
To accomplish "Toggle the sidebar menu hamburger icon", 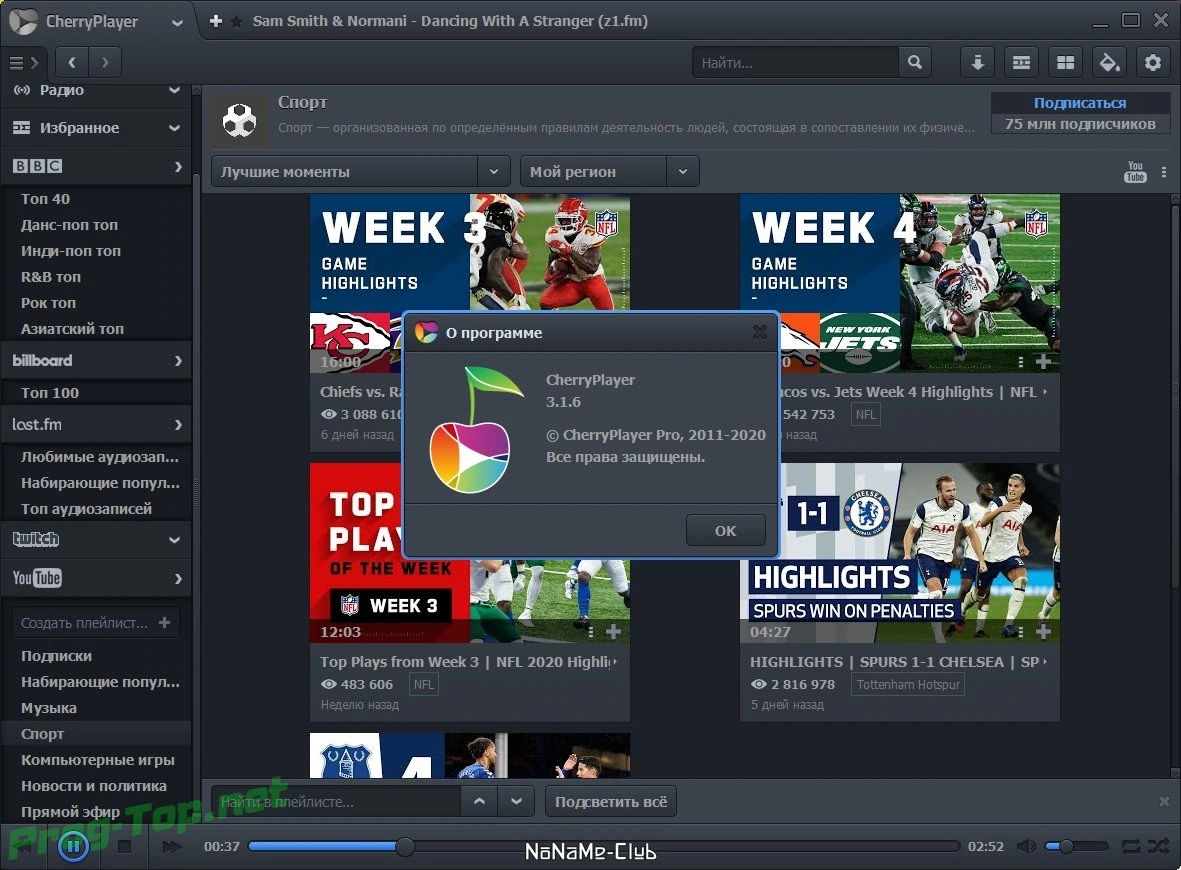I will tap(16, 63).
